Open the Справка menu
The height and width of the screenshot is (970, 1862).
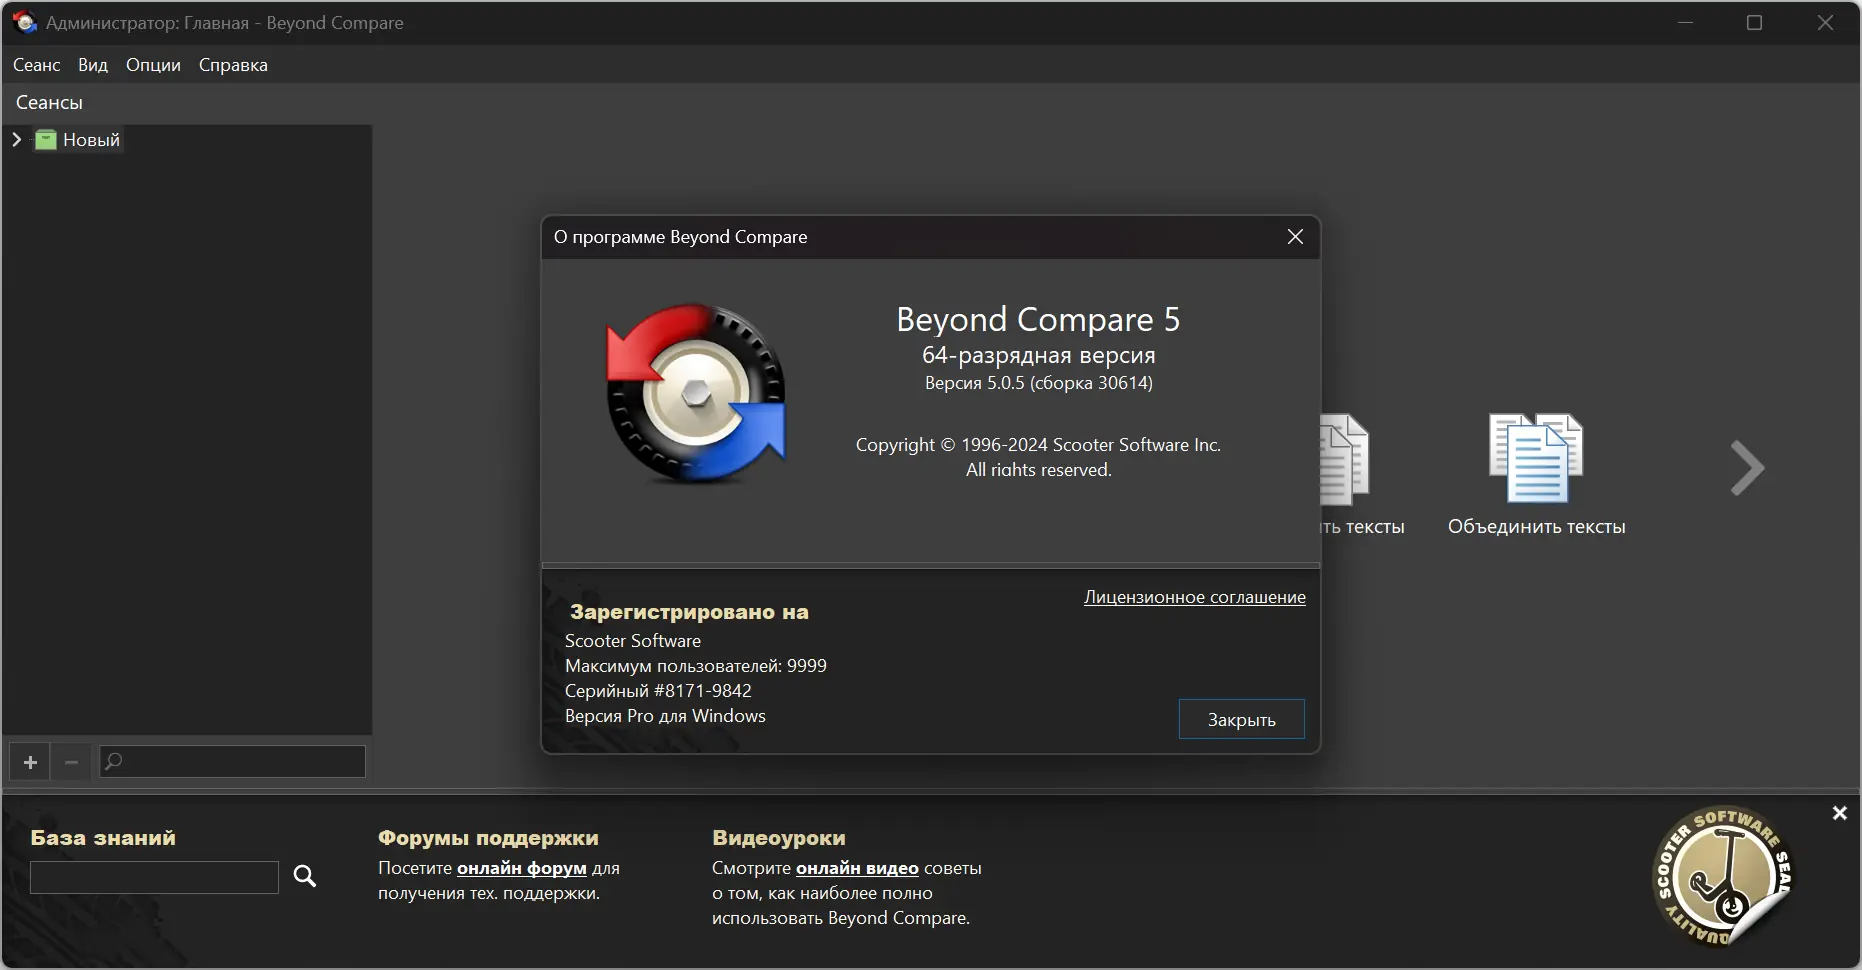232,64
